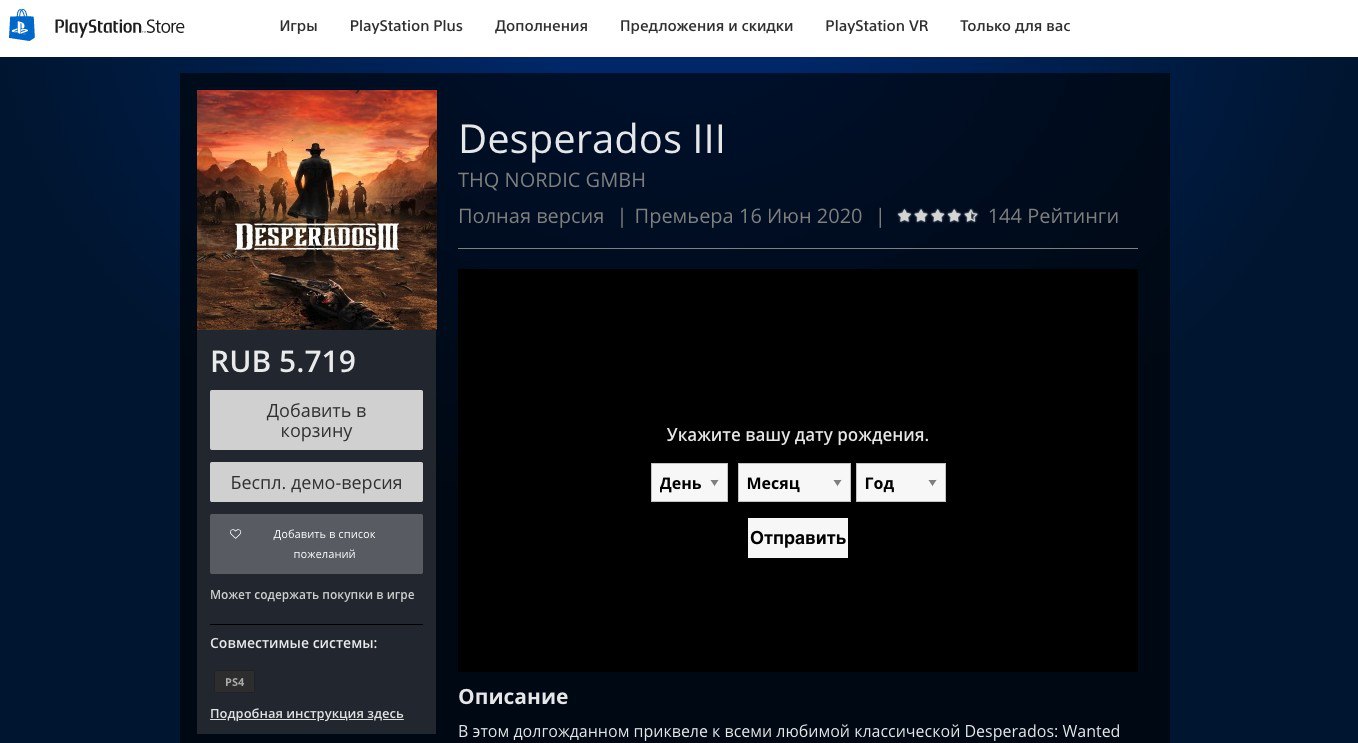Open the Игры menu
Image resolution: width=1358 pixels, height=743 pixels.
(x=299, y=26)
